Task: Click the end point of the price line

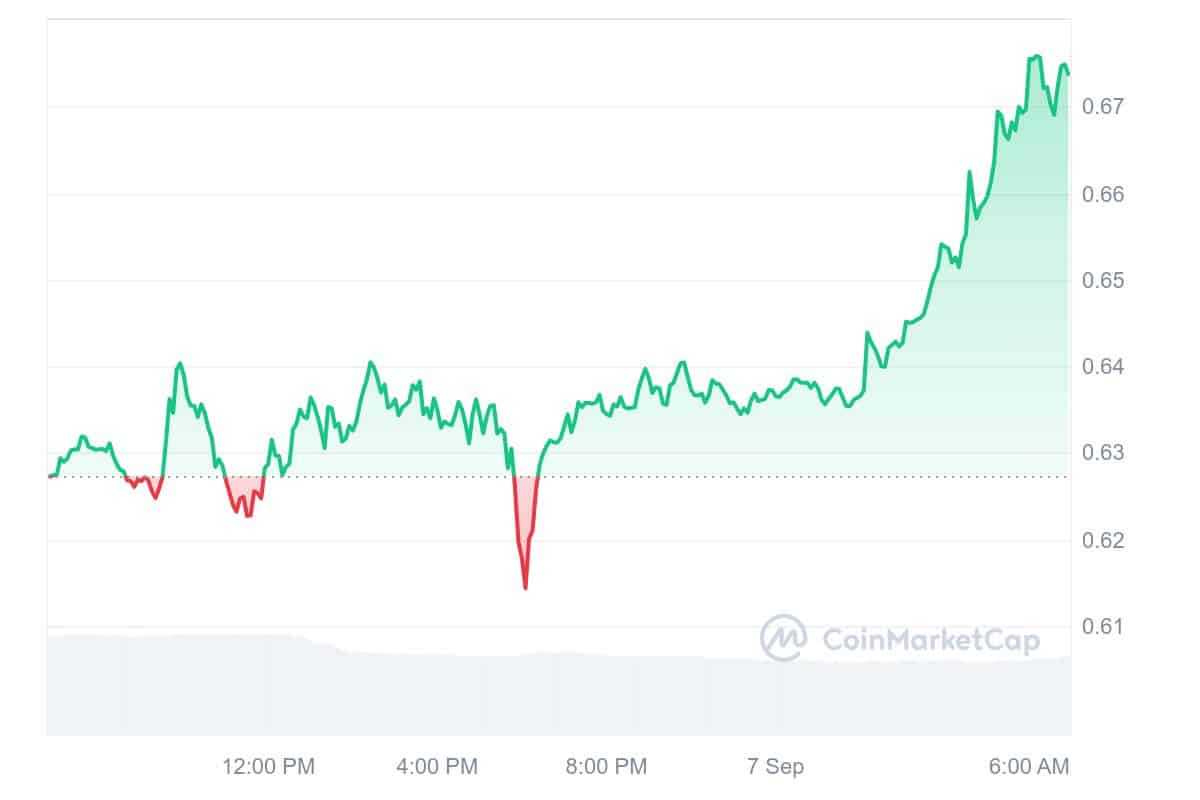Action: (1068, 74)
